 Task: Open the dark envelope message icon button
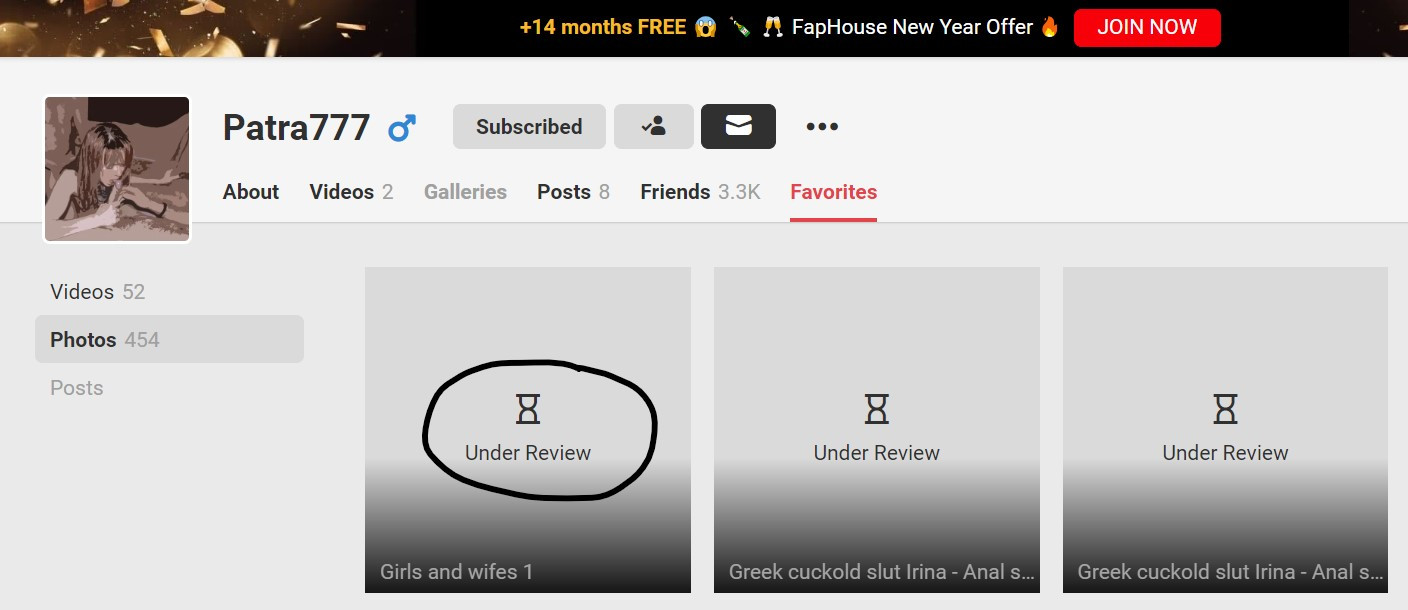coord(738,127)
